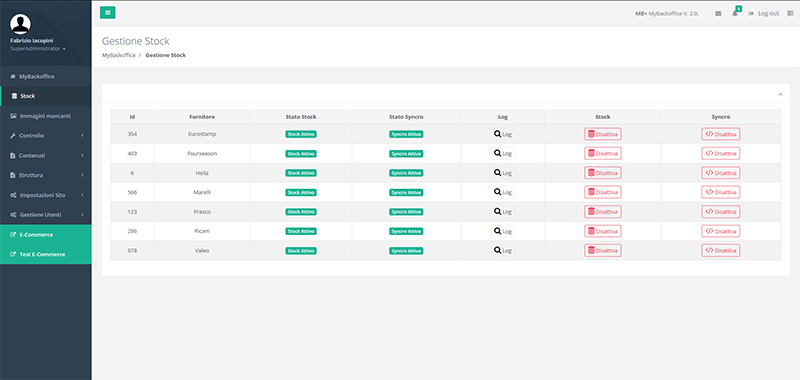800x380 pixels.
Task: Click the Gestione Stock page title
Action: click(x=136, y=41)
